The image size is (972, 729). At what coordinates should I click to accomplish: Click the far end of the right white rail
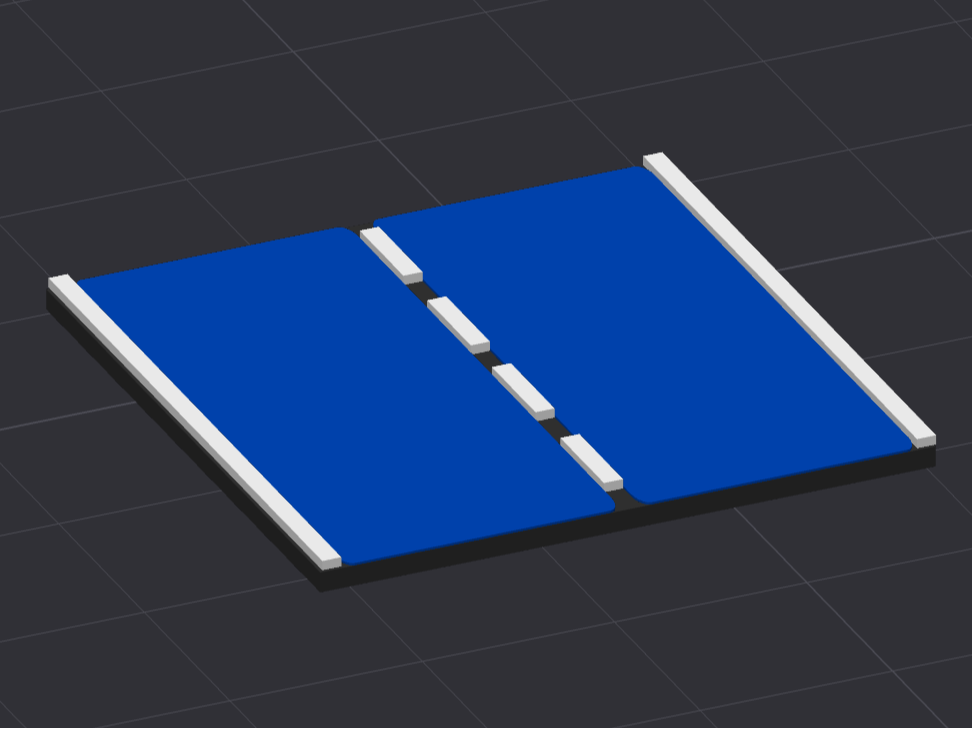655,160
